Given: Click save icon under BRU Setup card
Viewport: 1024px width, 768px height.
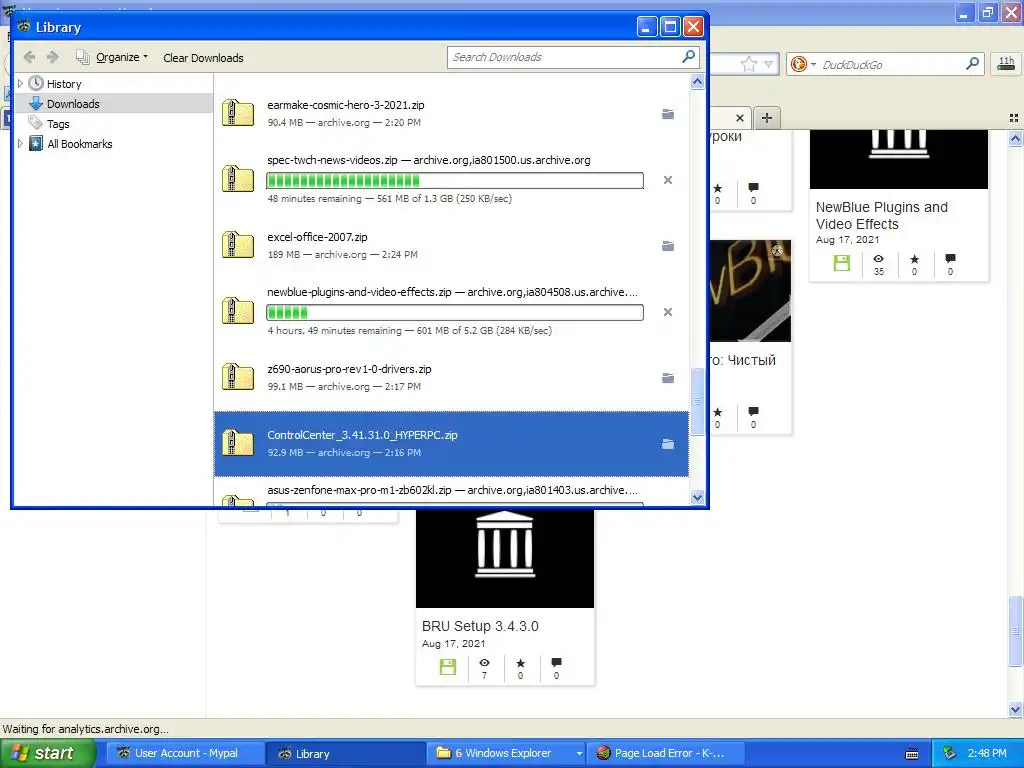Looking at the screenshot, I should 448,667.
